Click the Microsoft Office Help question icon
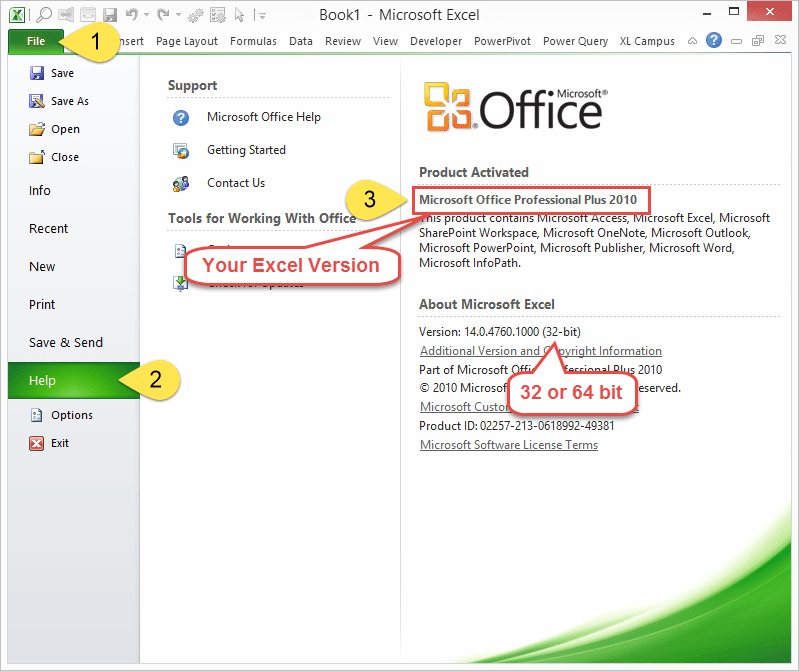 (181, 117)
